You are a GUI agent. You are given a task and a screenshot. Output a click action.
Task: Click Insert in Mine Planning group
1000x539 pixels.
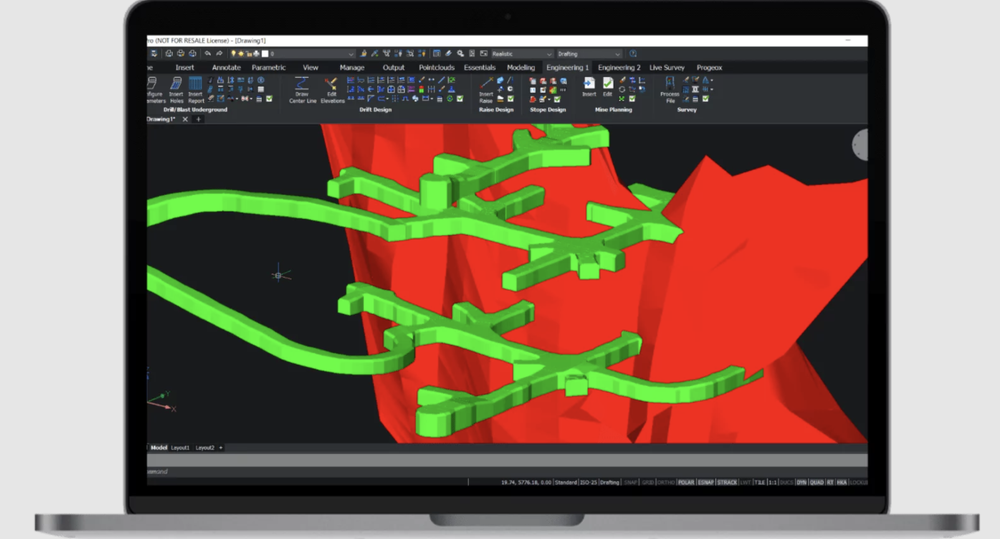tap(589, 87)
